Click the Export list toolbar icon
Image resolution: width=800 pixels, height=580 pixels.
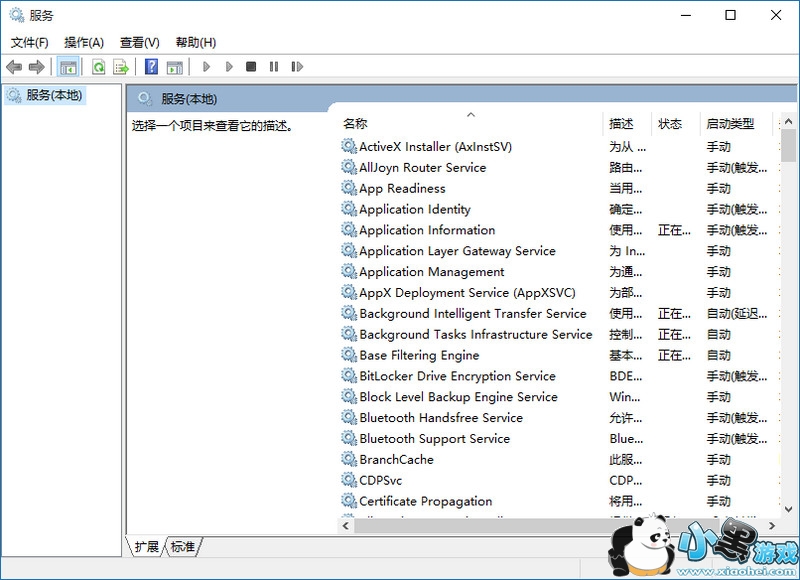point(121,67)
